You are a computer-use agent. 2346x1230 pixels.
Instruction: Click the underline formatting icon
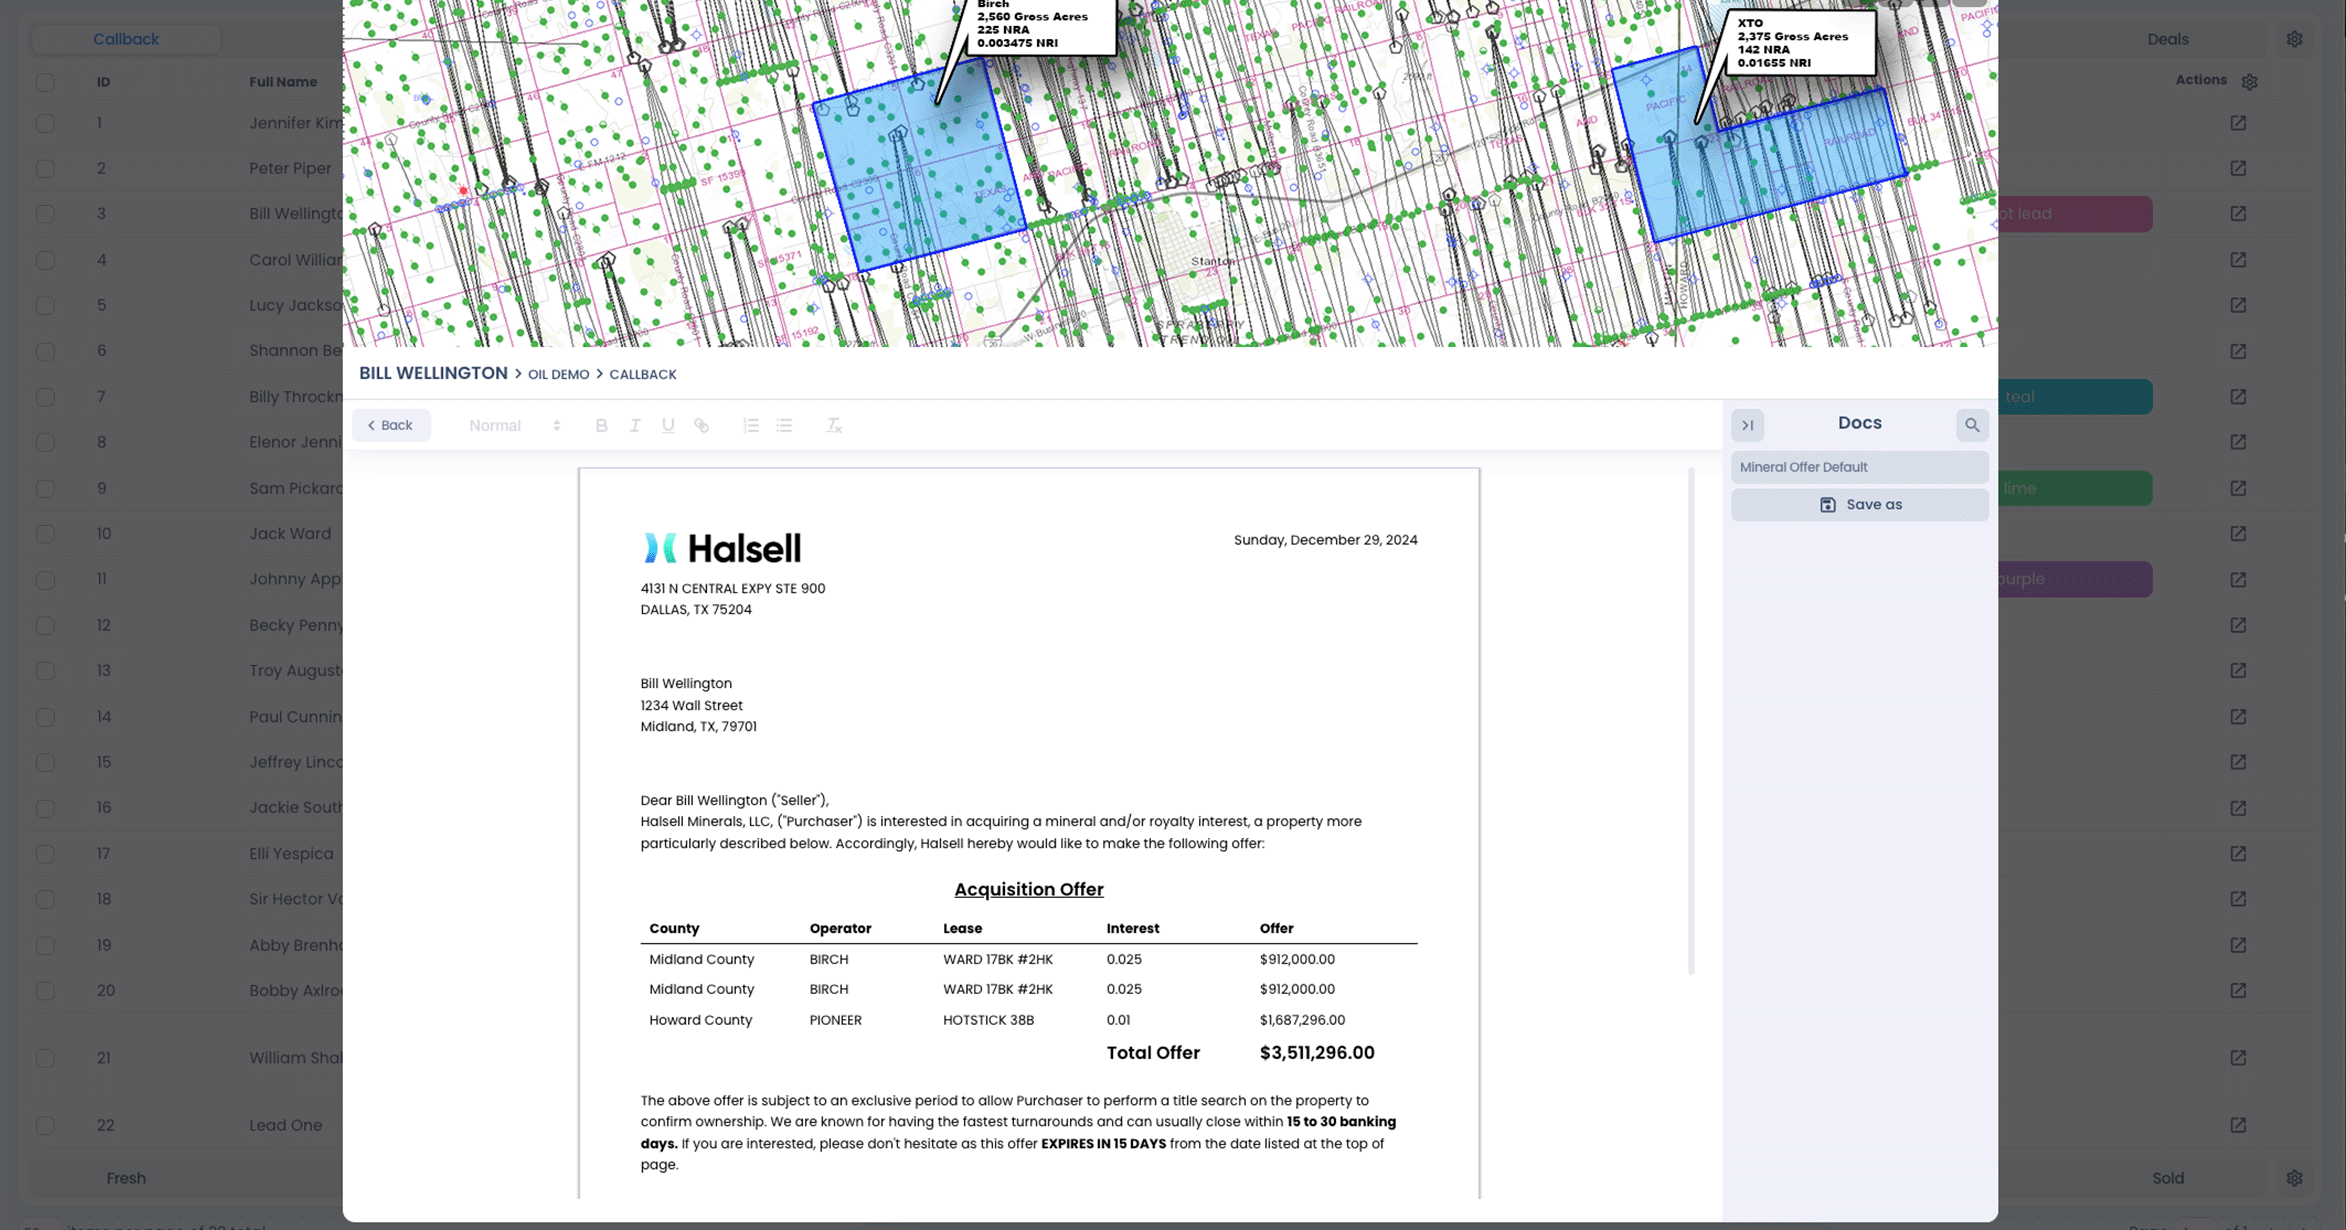[668, 425]
